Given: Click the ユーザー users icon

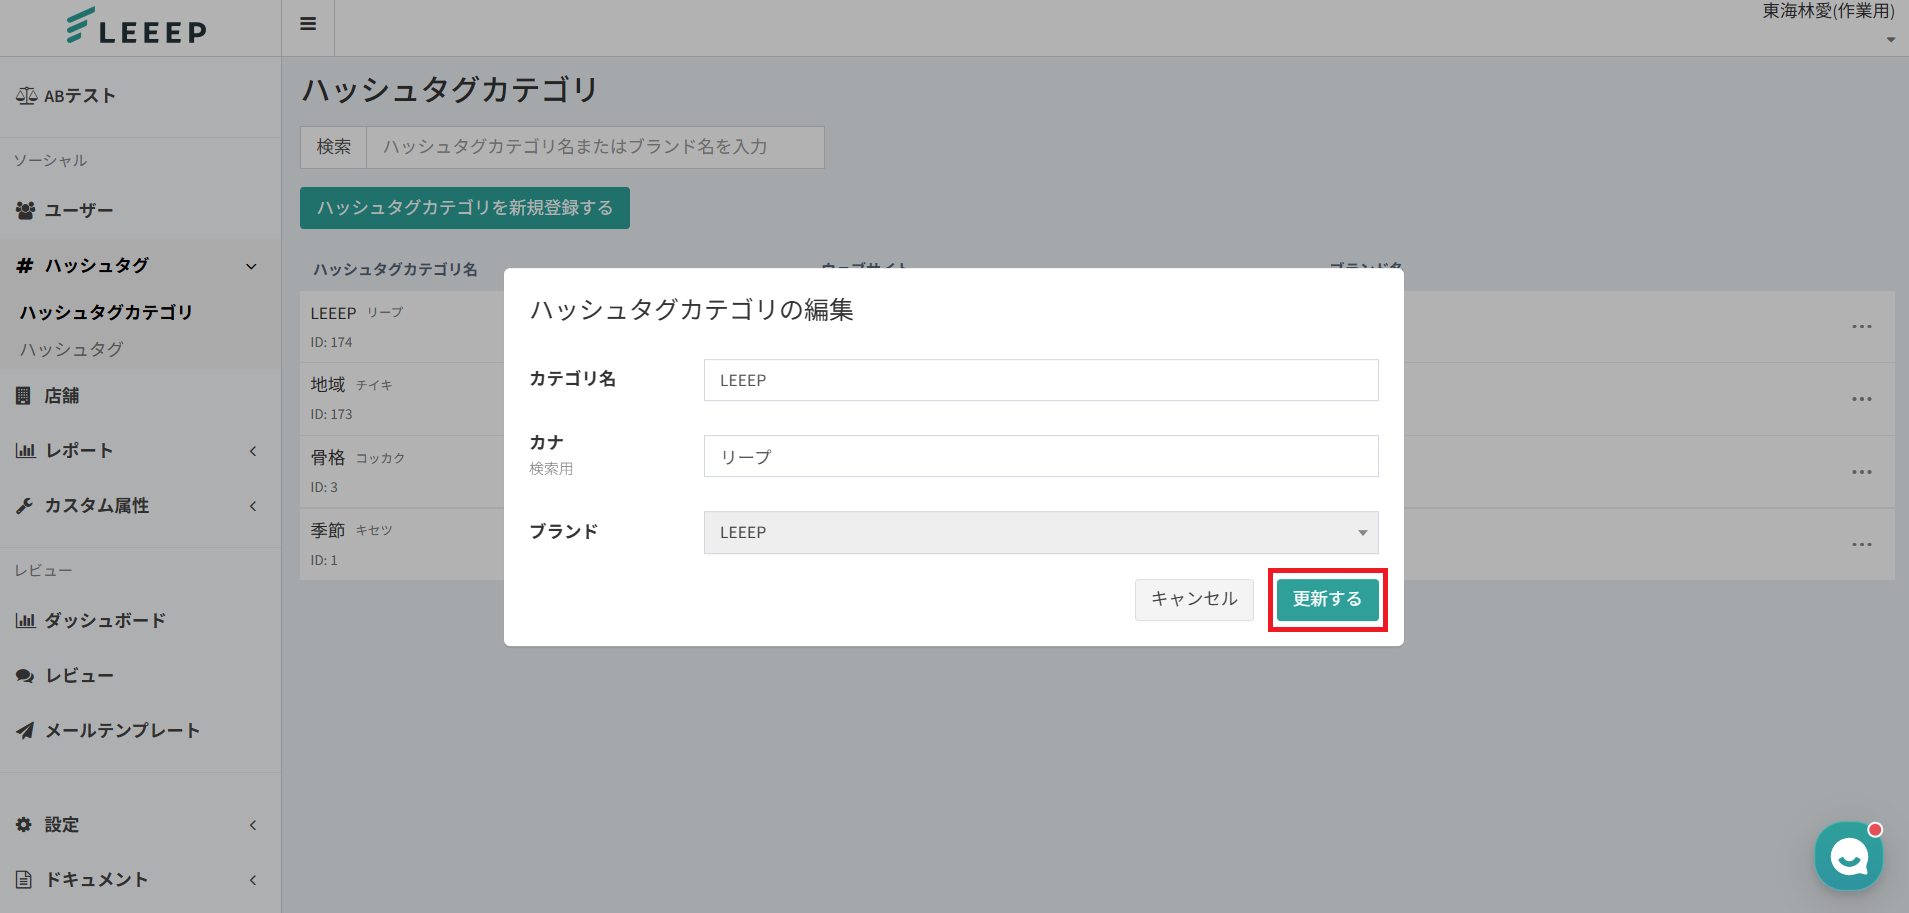Looking at the screenshot, I should [26, 211].
